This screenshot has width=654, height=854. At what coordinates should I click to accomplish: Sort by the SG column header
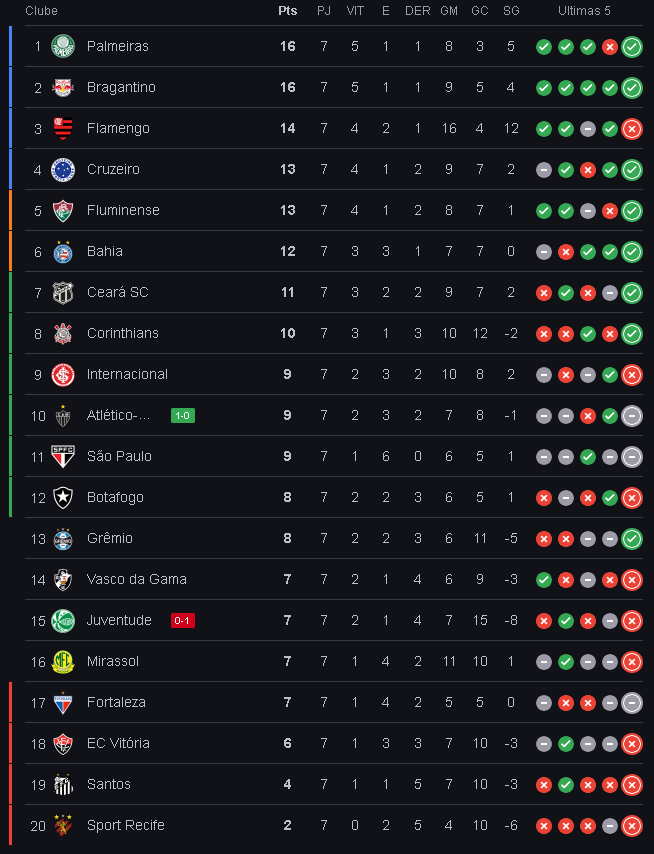pos(511,10)
